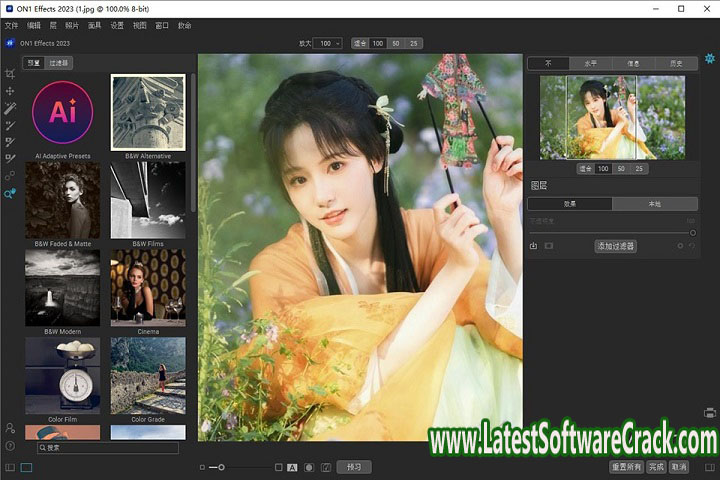
Task: Toggle right panel visibility icon at bottom right
Action: coord(710,468)
